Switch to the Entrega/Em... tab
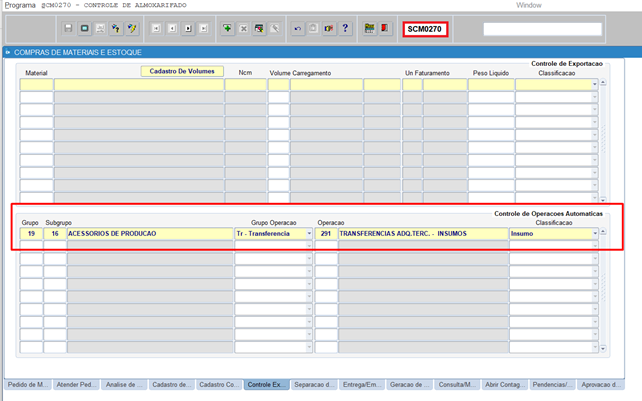The height and width of the screenshot is (401, 642). click(362, 385)
